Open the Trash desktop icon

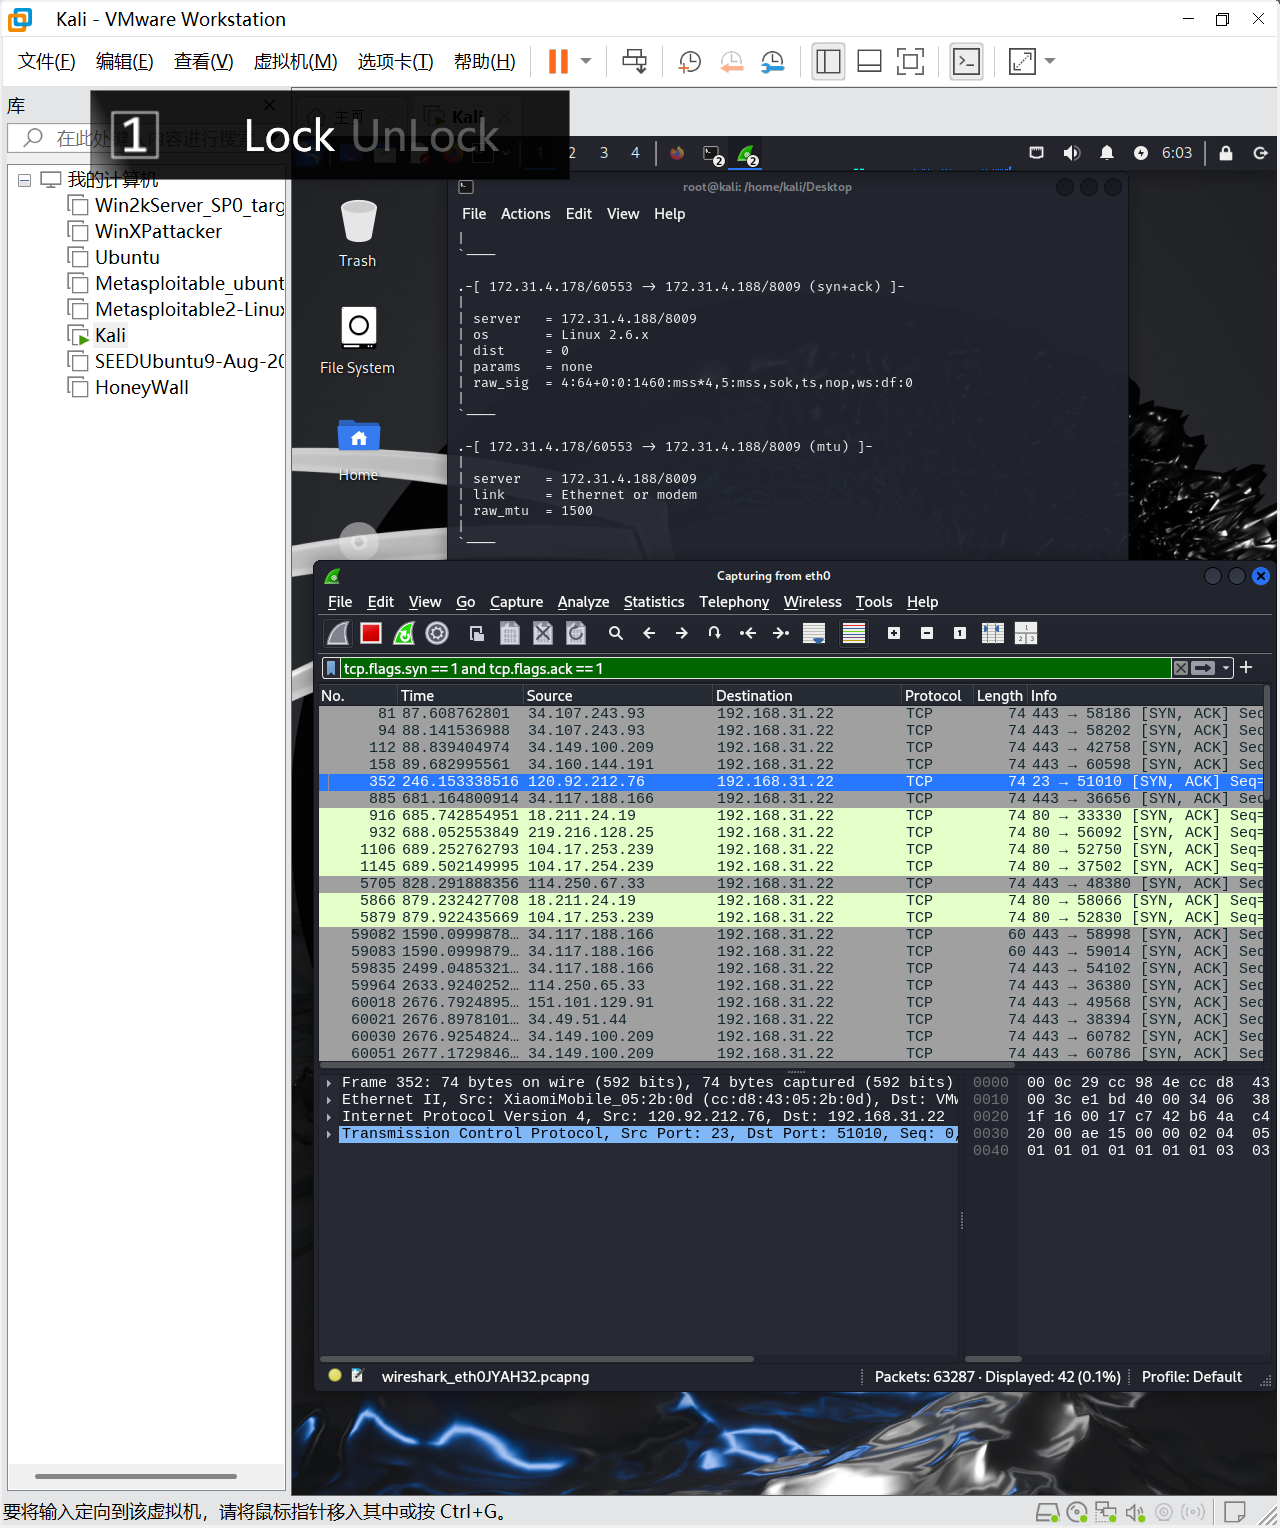358,234
